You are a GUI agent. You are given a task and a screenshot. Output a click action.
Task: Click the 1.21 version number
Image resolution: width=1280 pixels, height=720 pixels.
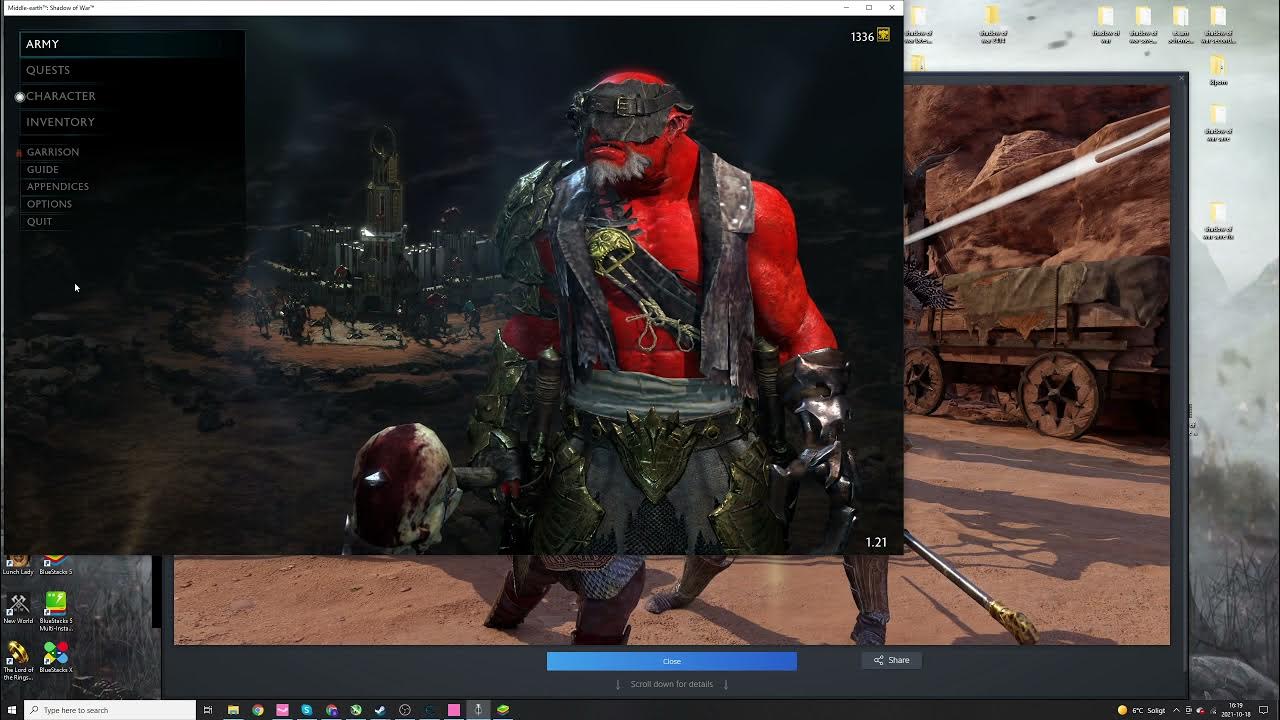876,542
